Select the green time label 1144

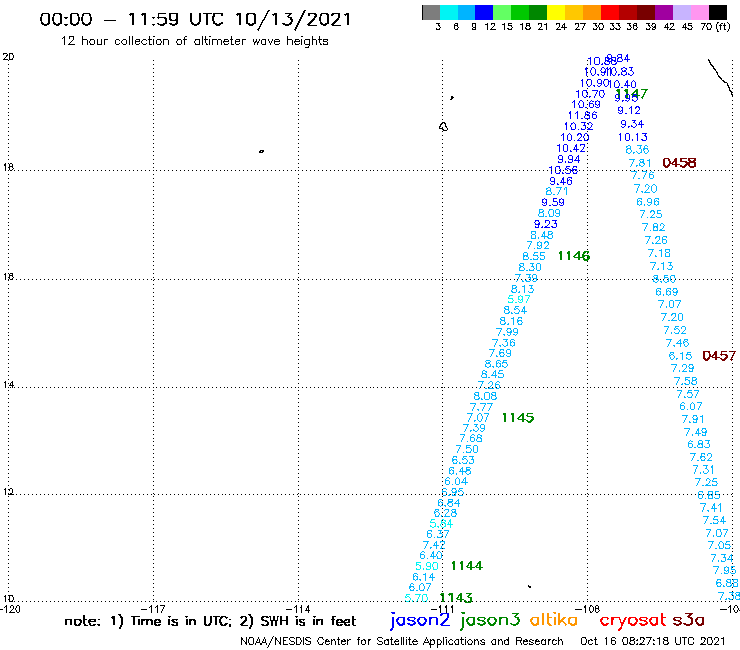click(x=467, y=566)
